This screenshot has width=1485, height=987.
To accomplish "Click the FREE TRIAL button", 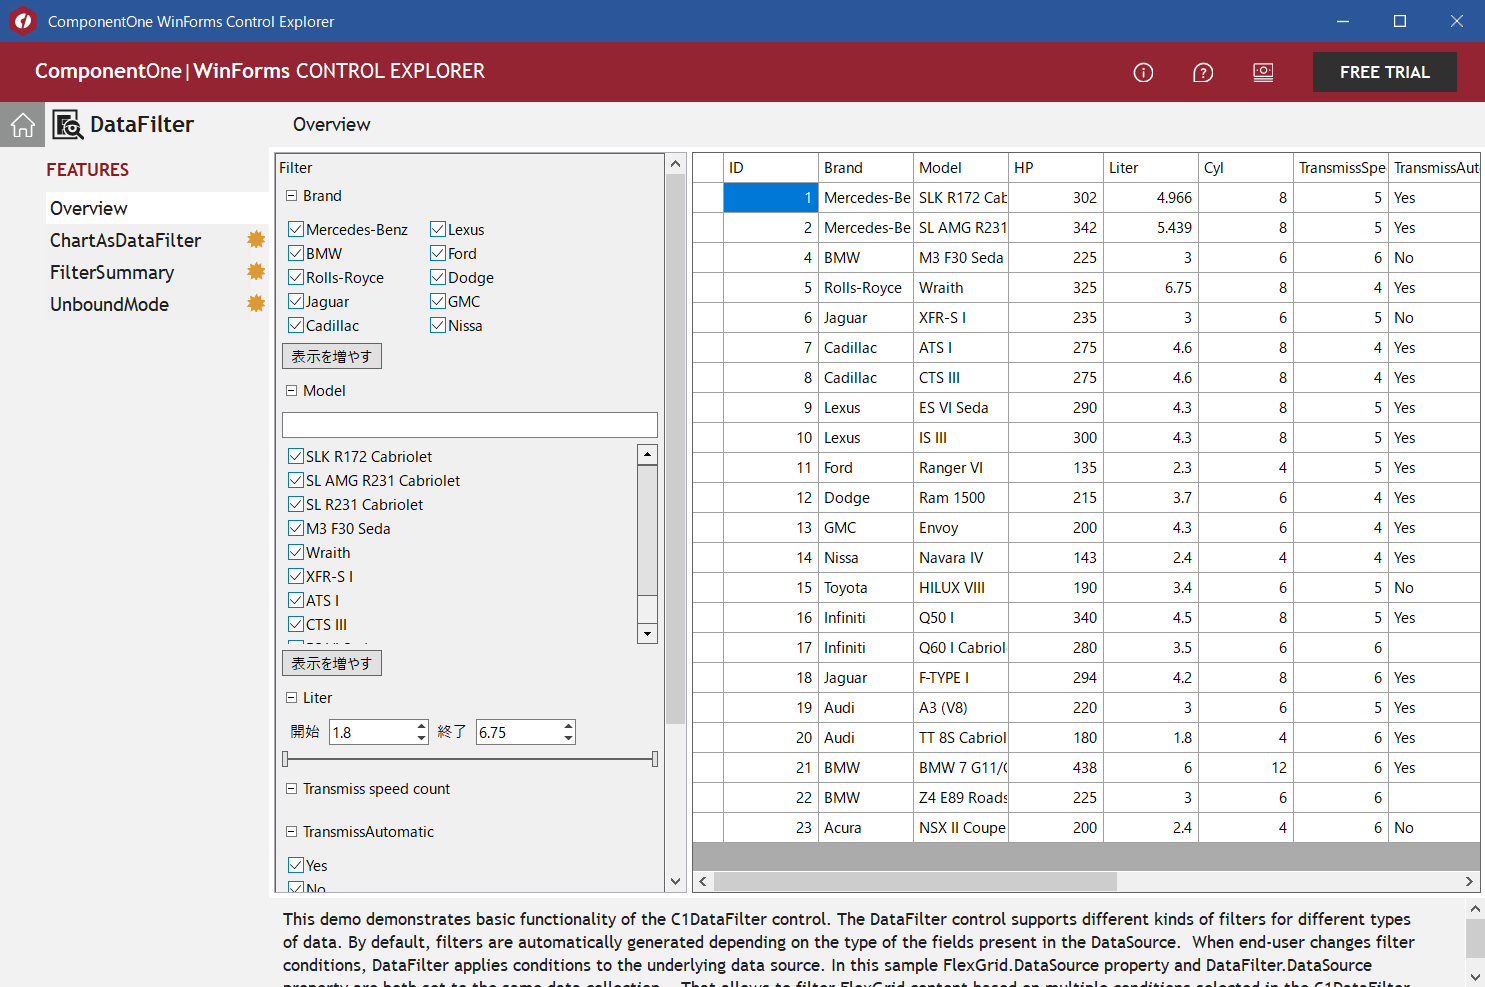I will coord(1384,72).
